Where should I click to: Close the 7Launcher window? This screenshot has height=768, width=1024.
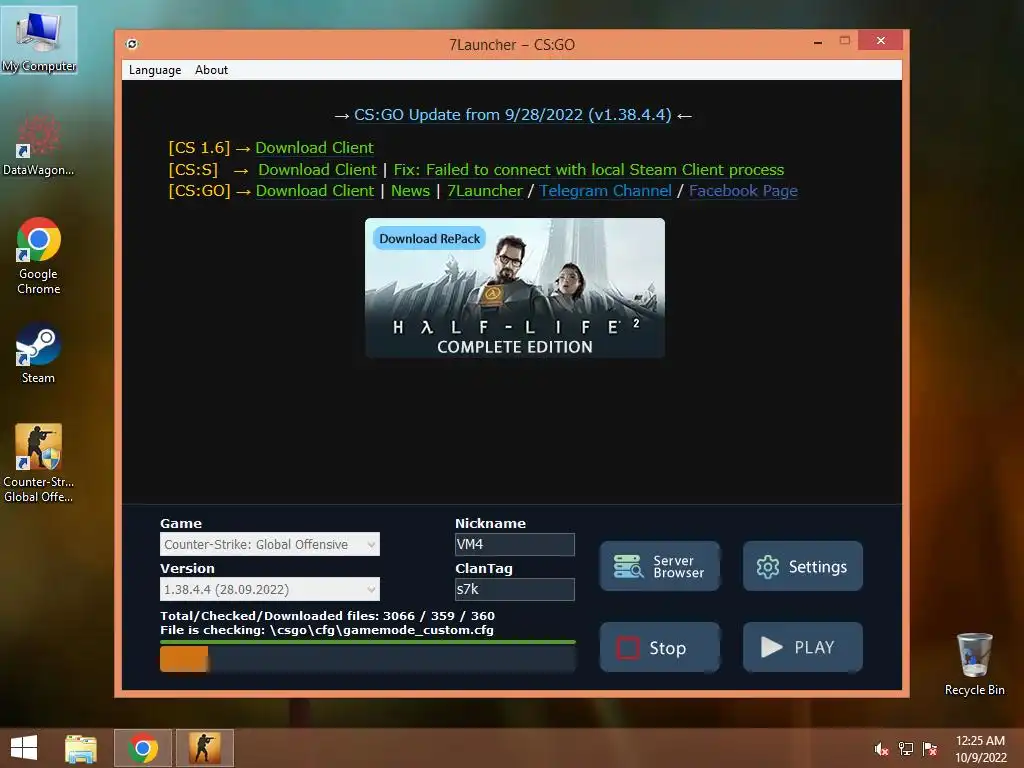pyautogui.click(x=880, y=40)
